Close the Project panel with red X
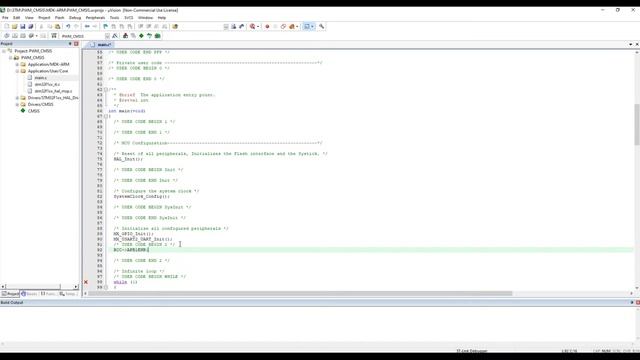Viewport: 640px width, 360px height. click(76, 44)
